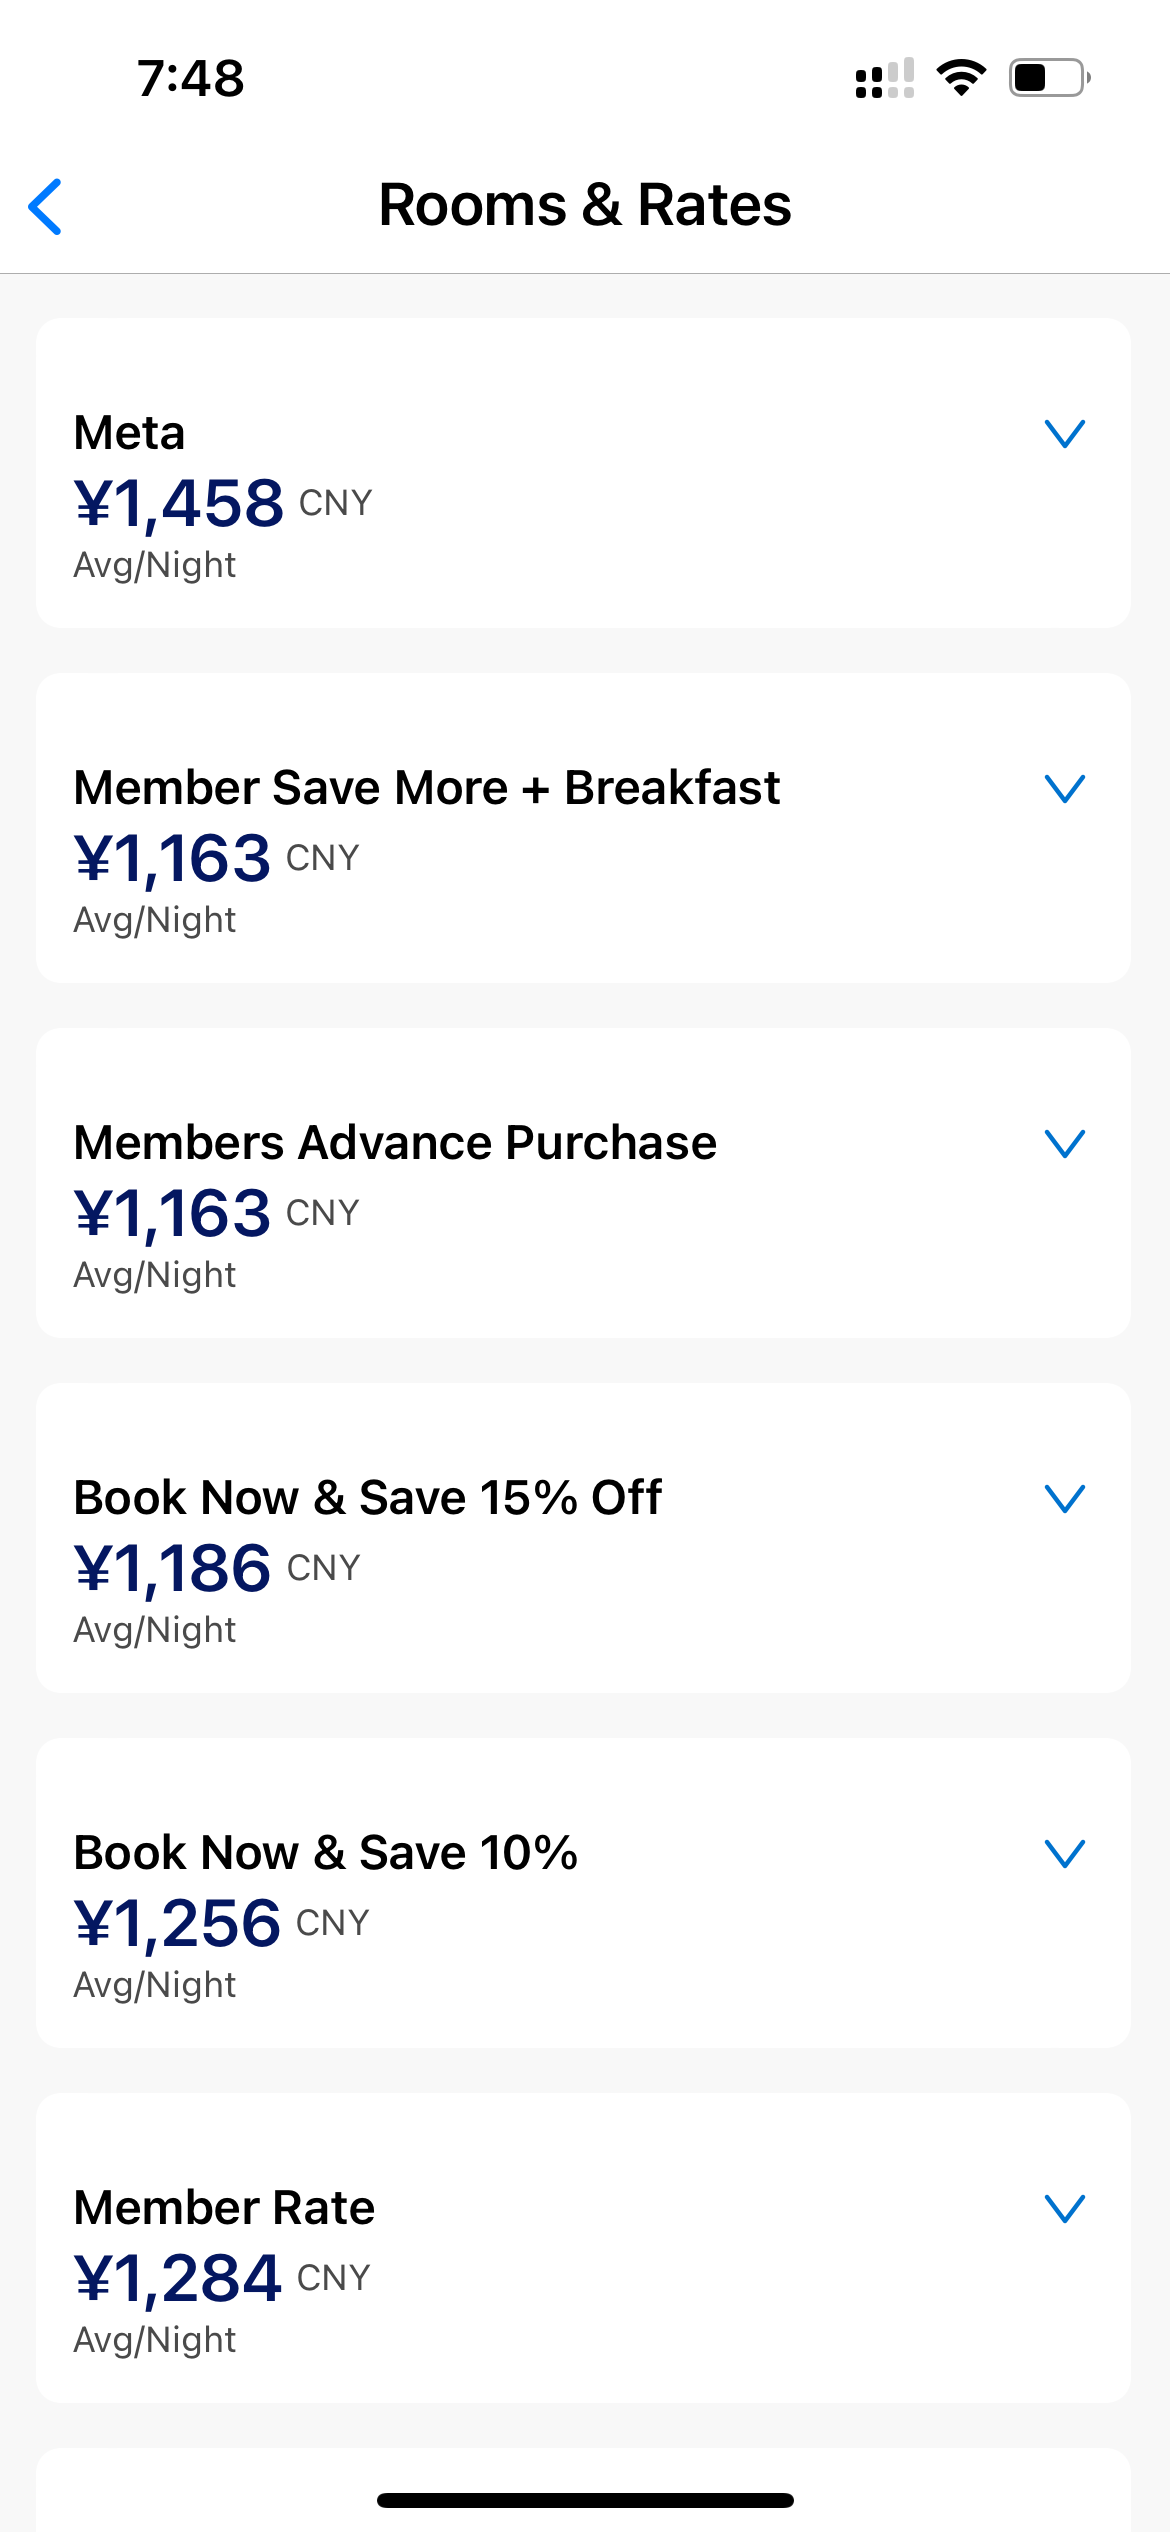
Task: Tap the Wi-Fi status icon
Action: (x=961, y=78)
